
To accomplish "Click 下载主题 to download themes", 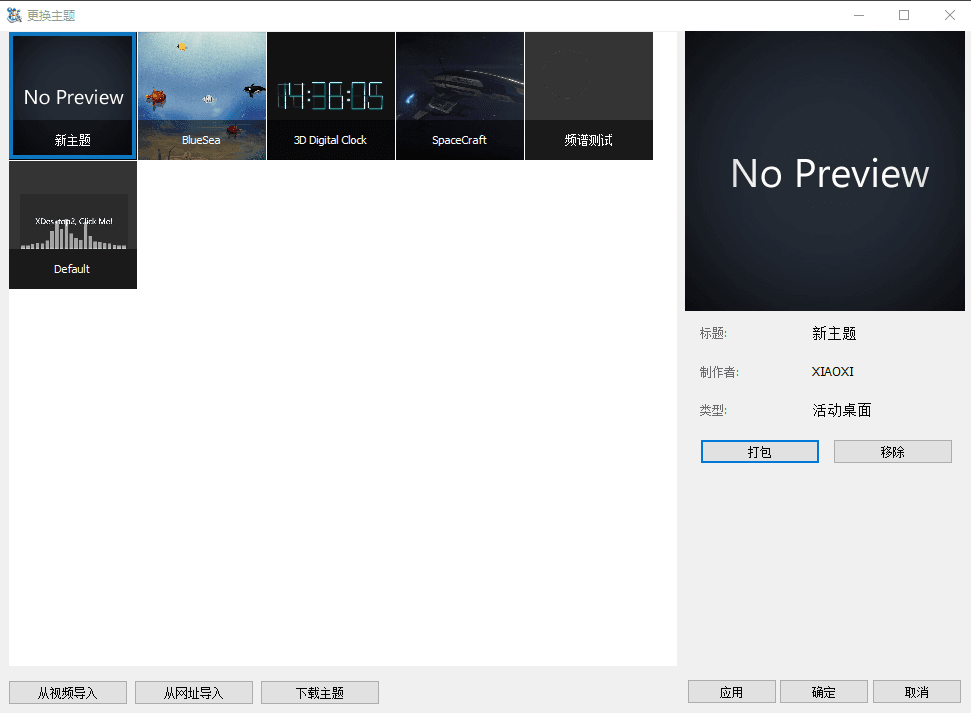I will 320,692.
